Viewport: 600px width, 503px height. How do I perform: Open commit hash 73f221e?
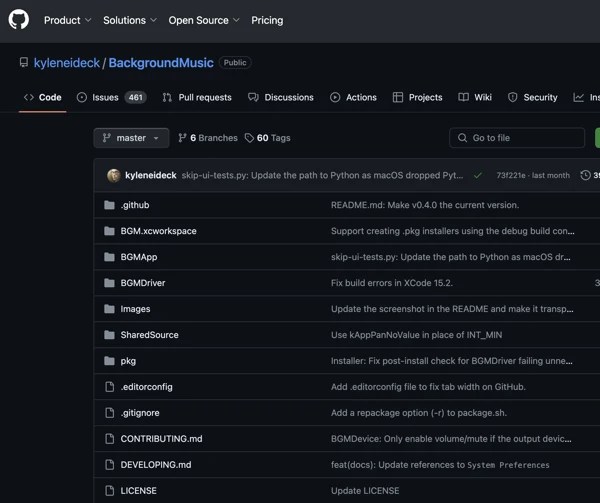(511, 175)
